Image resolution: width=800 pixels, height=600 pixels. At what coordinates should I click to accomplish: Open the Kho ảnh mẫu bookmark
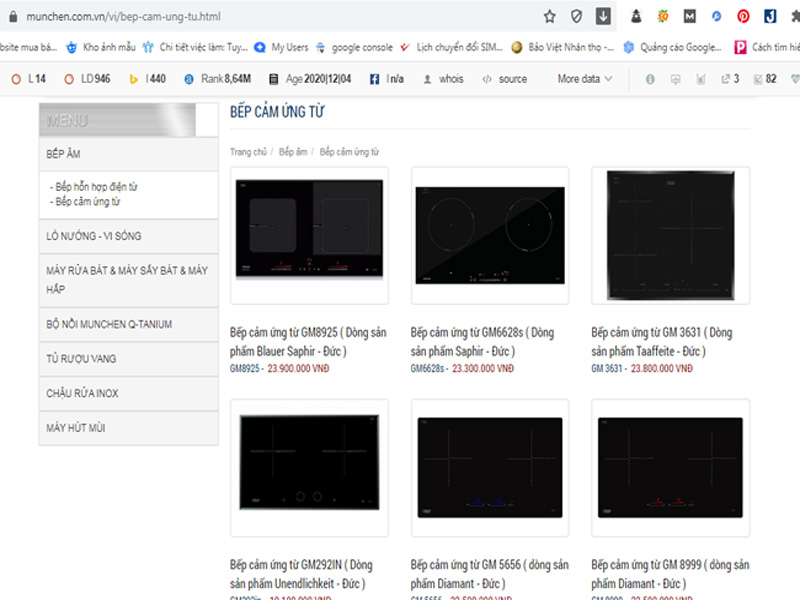pos(101,47)
